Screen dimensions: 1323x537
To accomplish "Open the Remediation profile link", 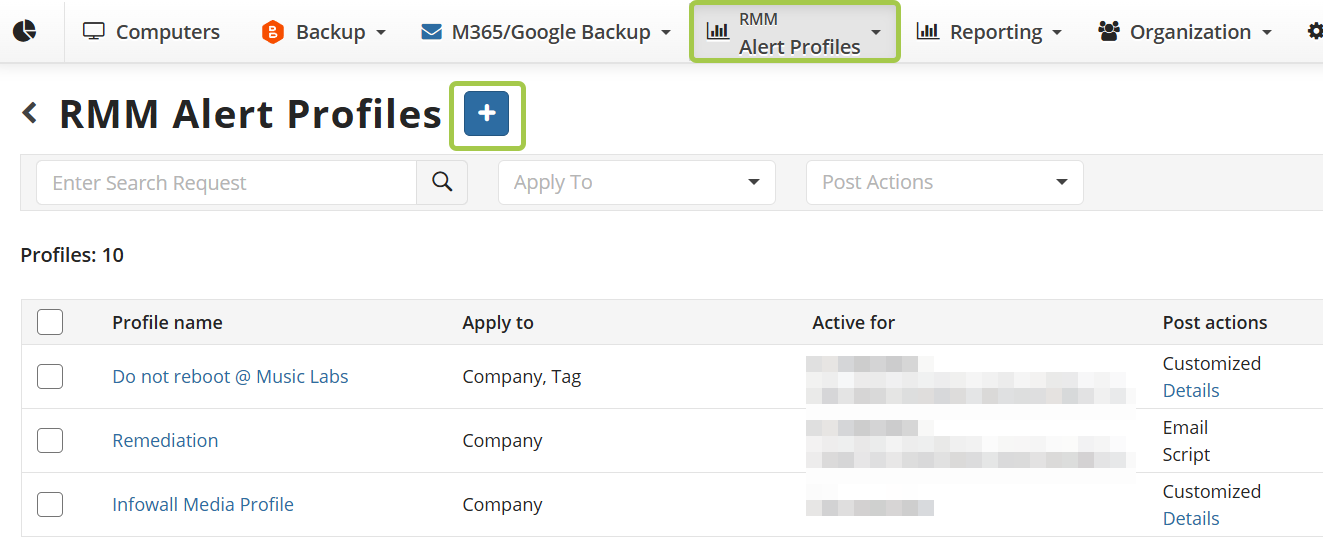I will coord(165,440).
